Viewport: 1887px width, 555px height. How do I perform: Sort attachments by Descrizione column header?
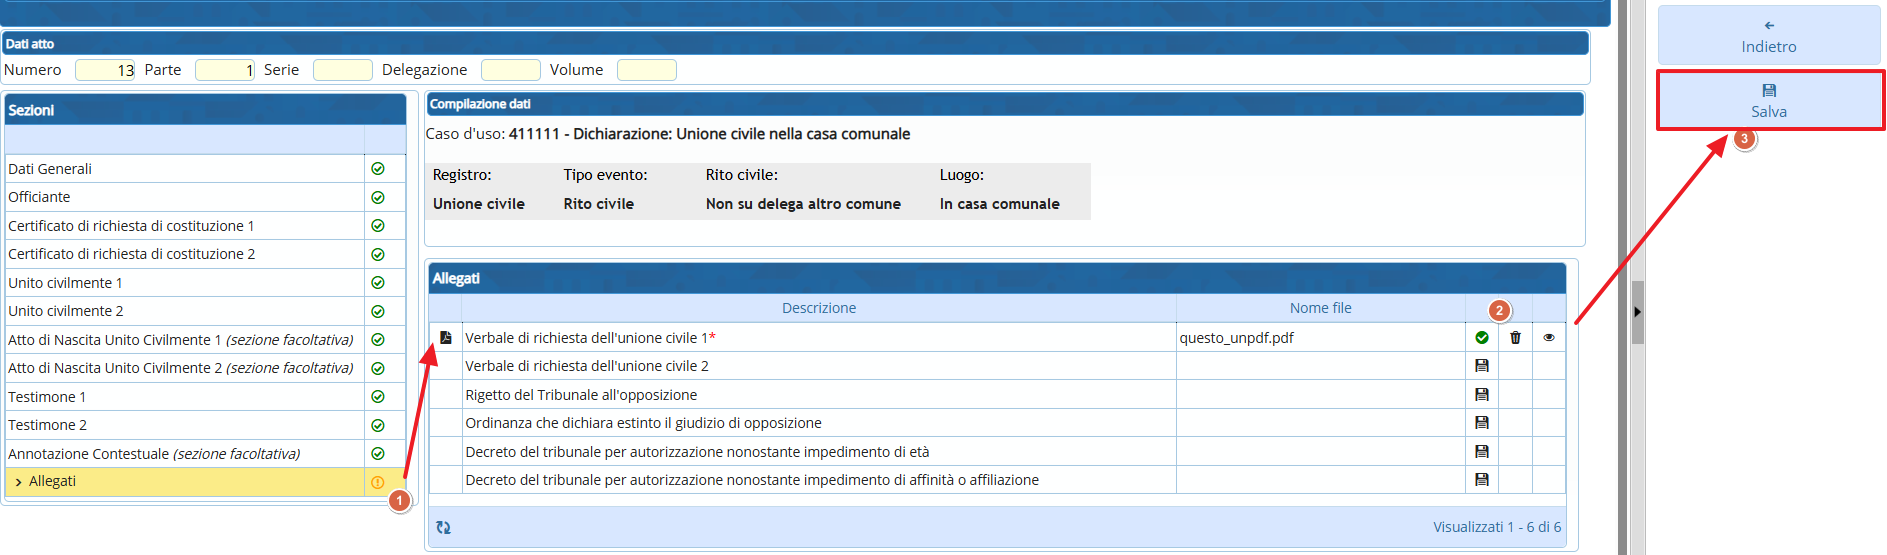coord(818,308)
